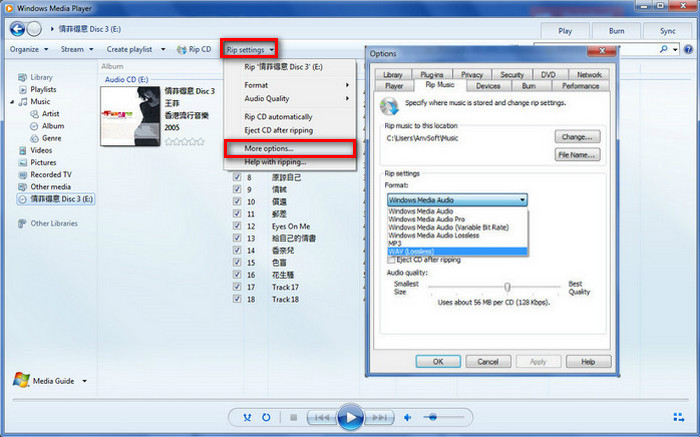Choose More options... from the menu
Screen dimensions: 700x437
tap(290, 149)
